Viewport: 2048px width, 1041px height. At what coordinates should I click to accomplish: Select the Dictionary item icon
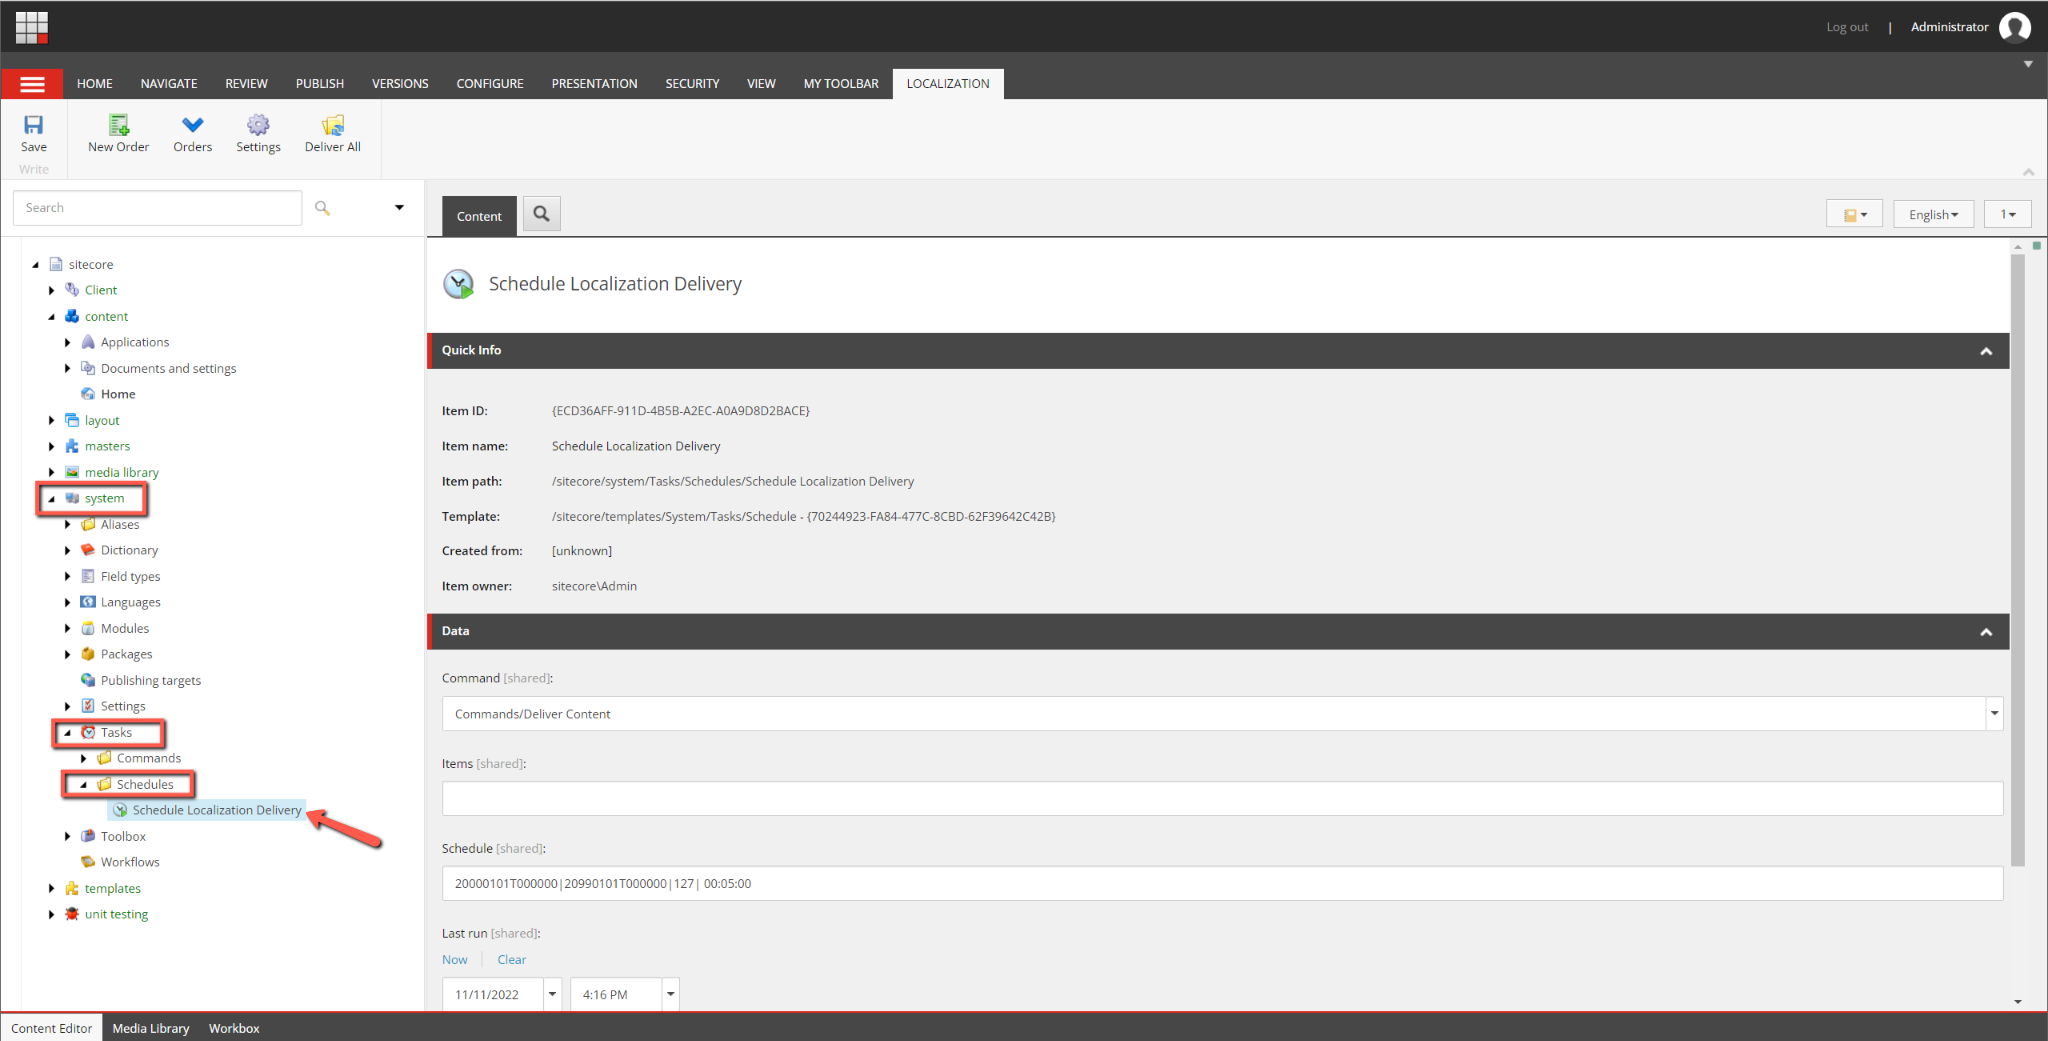88,550
